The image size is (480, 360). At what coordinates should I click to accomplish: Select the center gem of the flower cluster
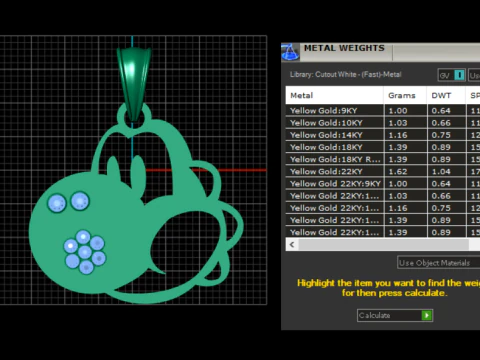[x=85, y=252]
